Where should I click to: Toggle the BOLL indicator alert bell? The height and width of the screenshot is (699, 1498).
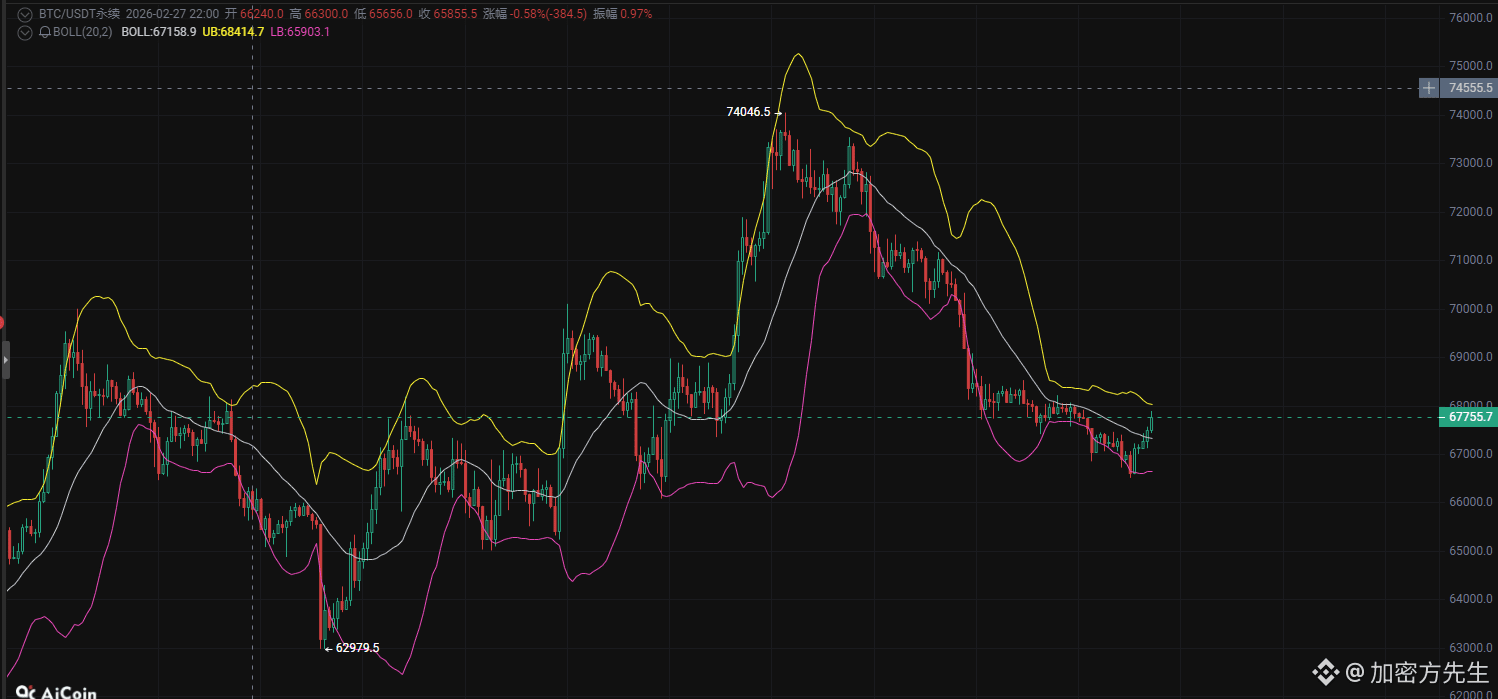[45, 32]
